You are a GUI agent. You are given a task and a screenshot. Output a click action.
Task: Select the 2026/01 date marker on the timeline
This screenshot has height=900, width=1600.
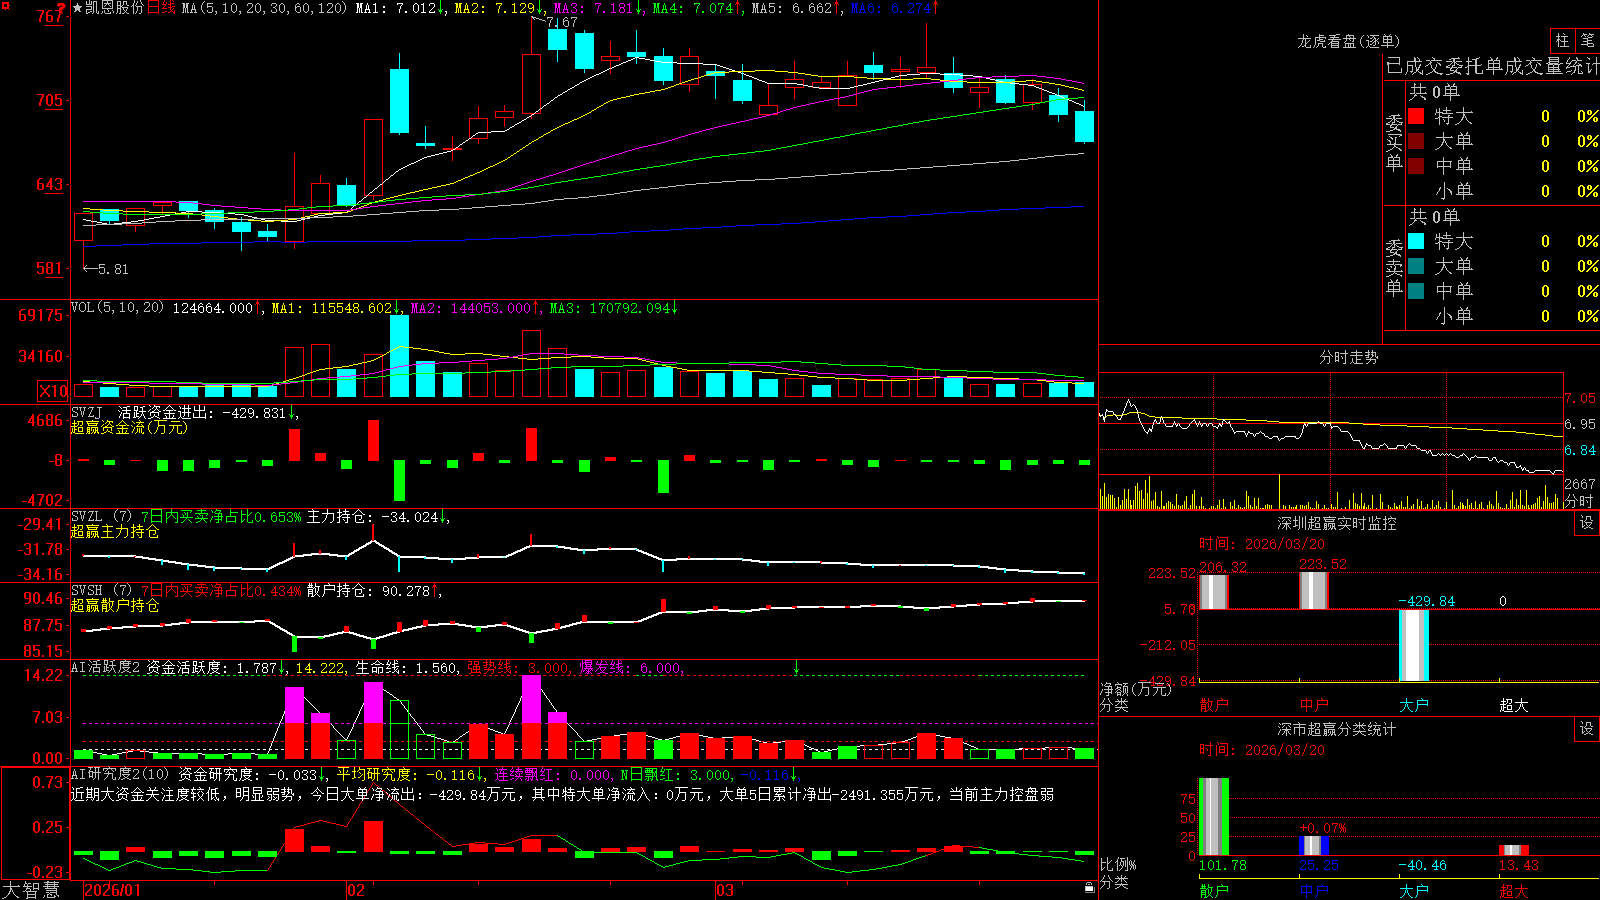coord(113,890)
